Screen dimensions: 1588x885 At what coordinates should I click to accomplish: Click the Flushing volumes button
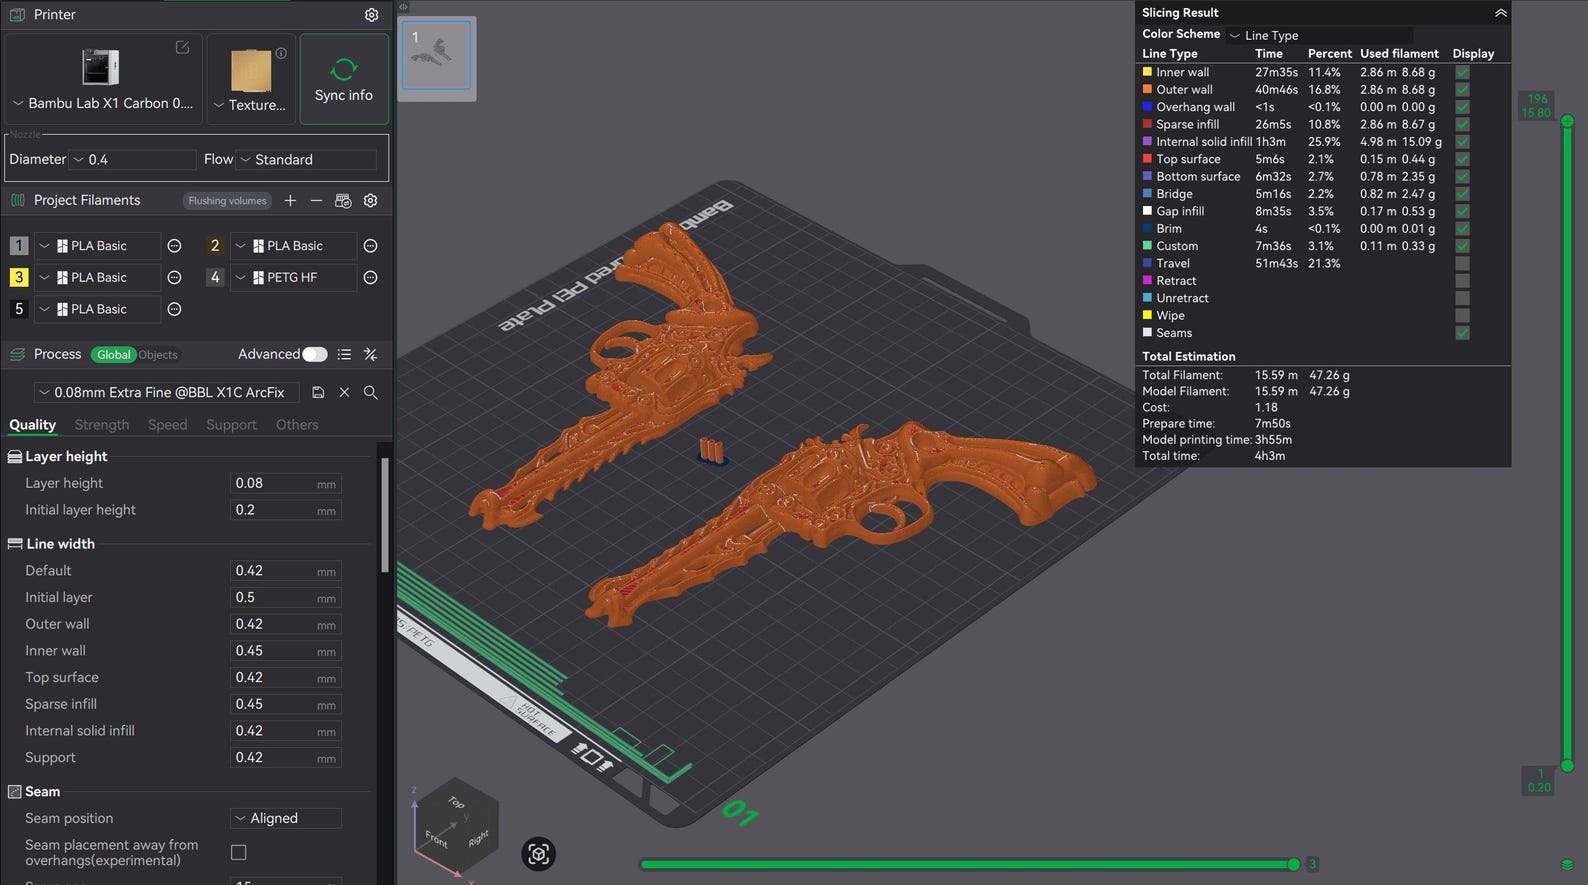pyautogui.click(x=228, y=201)
